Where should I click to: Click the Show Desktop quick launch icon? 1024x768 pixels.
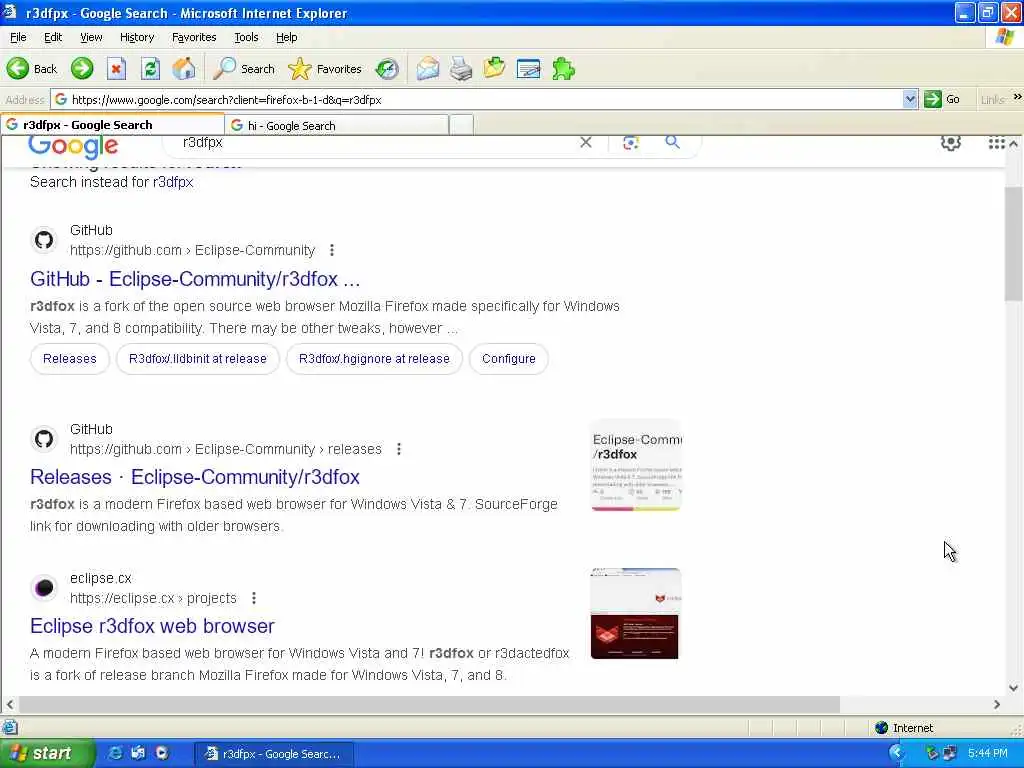tap(138, 753)
